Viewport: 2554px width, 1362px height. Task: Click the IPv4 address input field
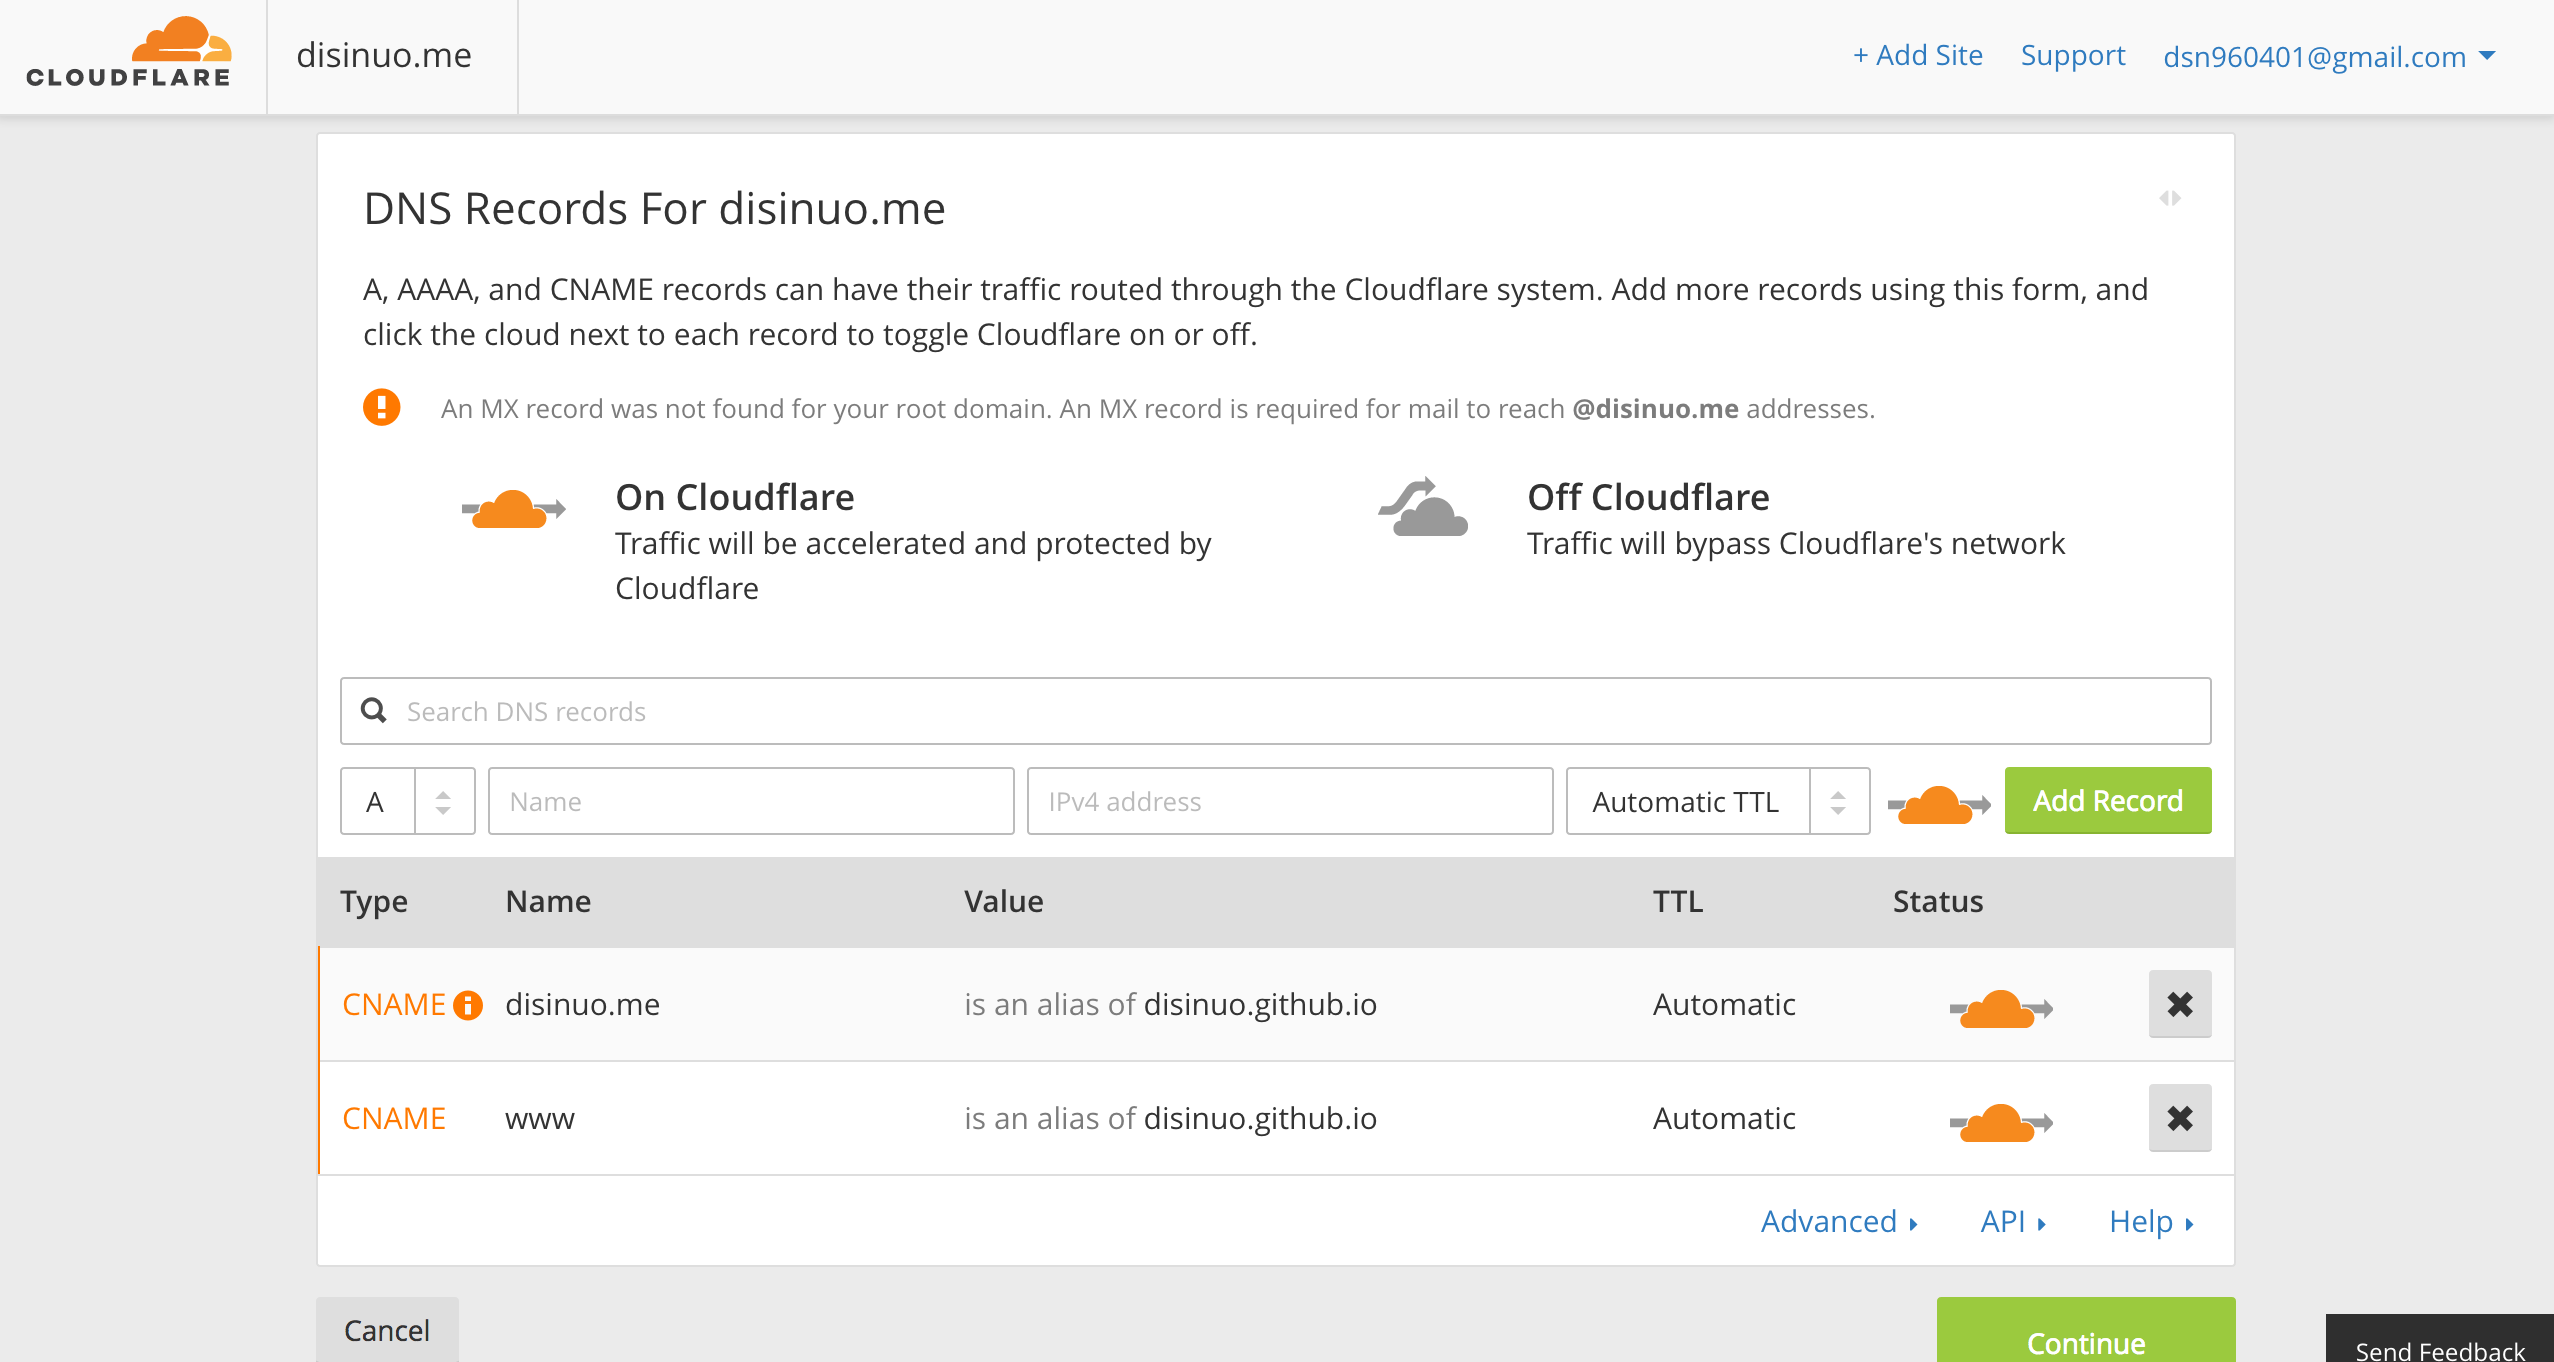coord(1290,801)
